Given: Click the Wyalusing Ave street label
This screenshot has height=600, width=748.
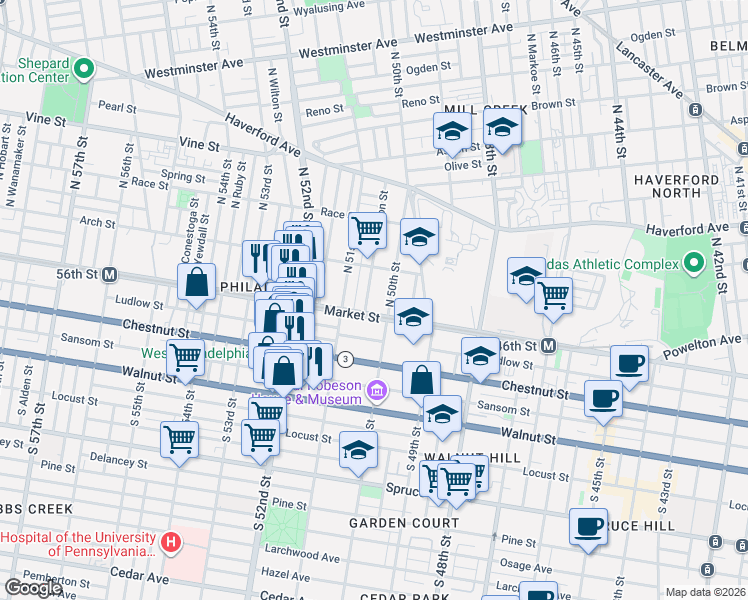Looking at the screenshot, I should pos(329,8).
